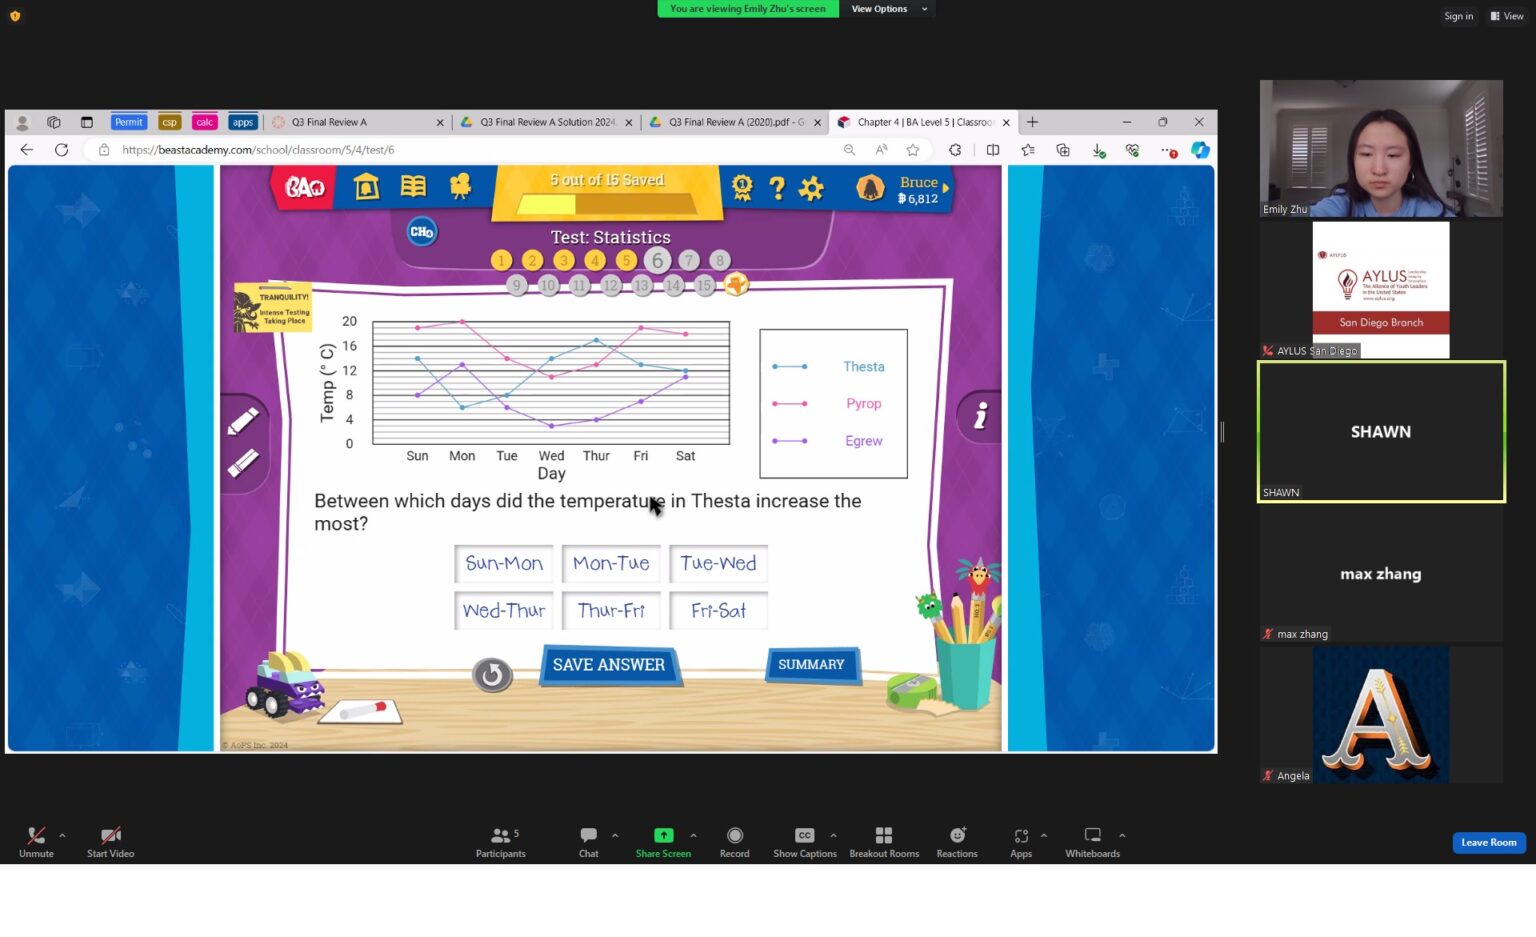Image resolution: width=1536 pixels, height=937 pixels.
Task: Expand Bruce profile menu arrow
Action: click(x=945, y=188)
